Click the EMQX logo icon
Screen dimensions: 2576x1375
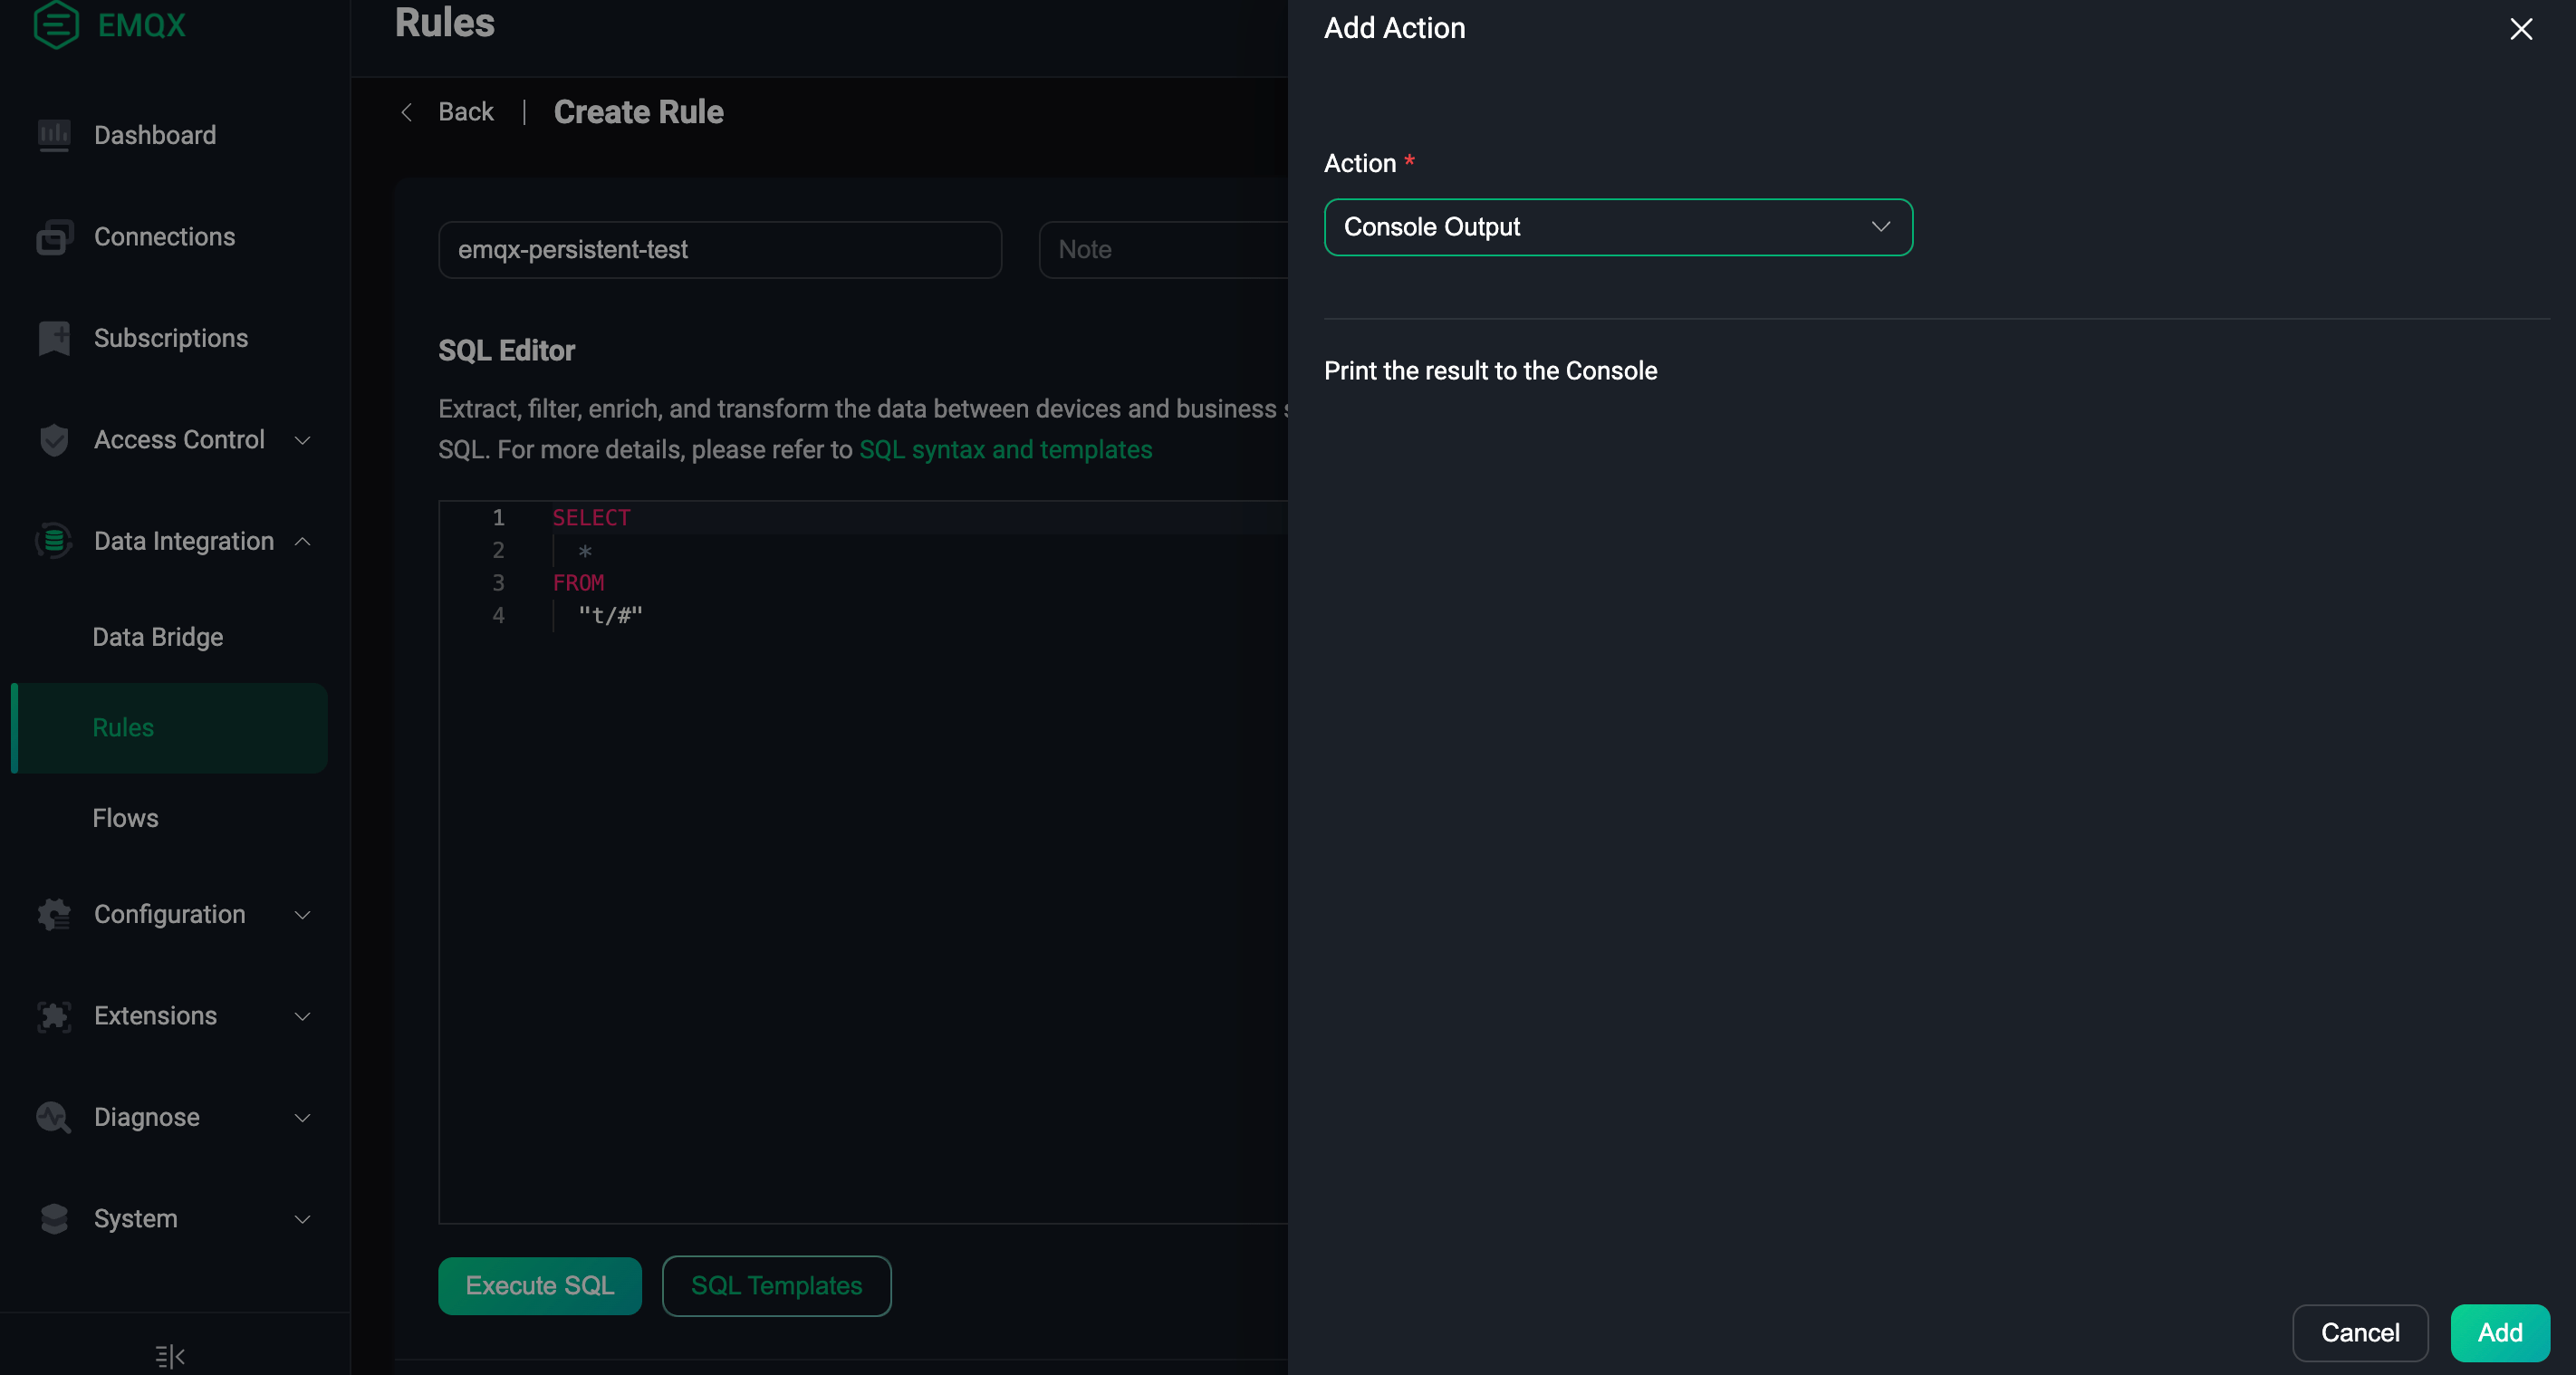pyautogui.click(x=56, y=24)
